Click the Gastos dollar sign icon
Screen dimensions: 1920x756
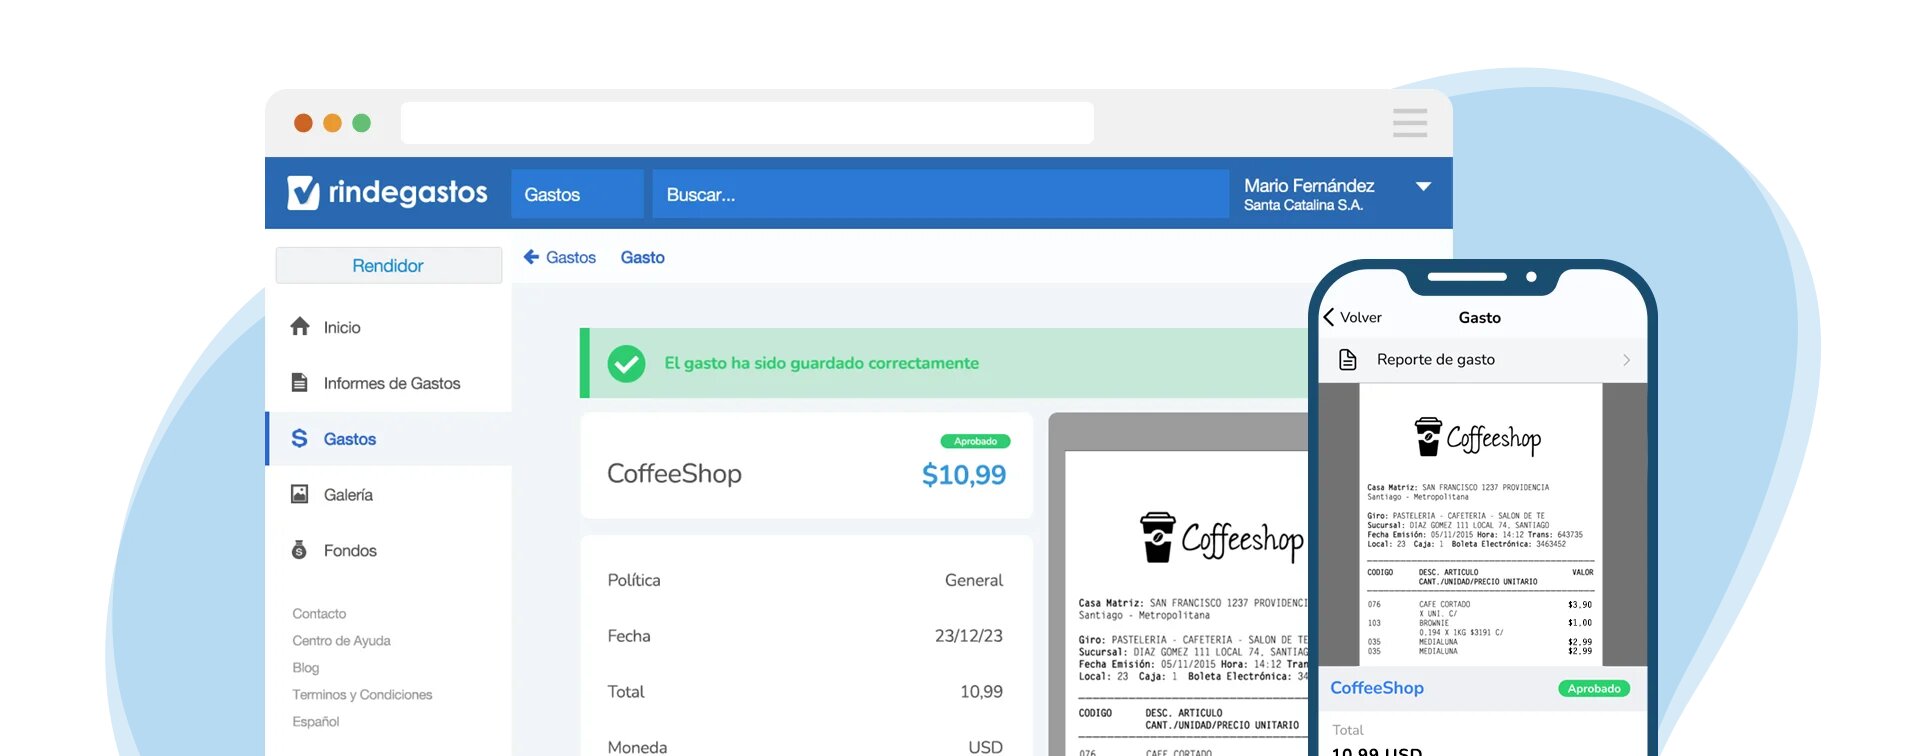tap(299, 439)
